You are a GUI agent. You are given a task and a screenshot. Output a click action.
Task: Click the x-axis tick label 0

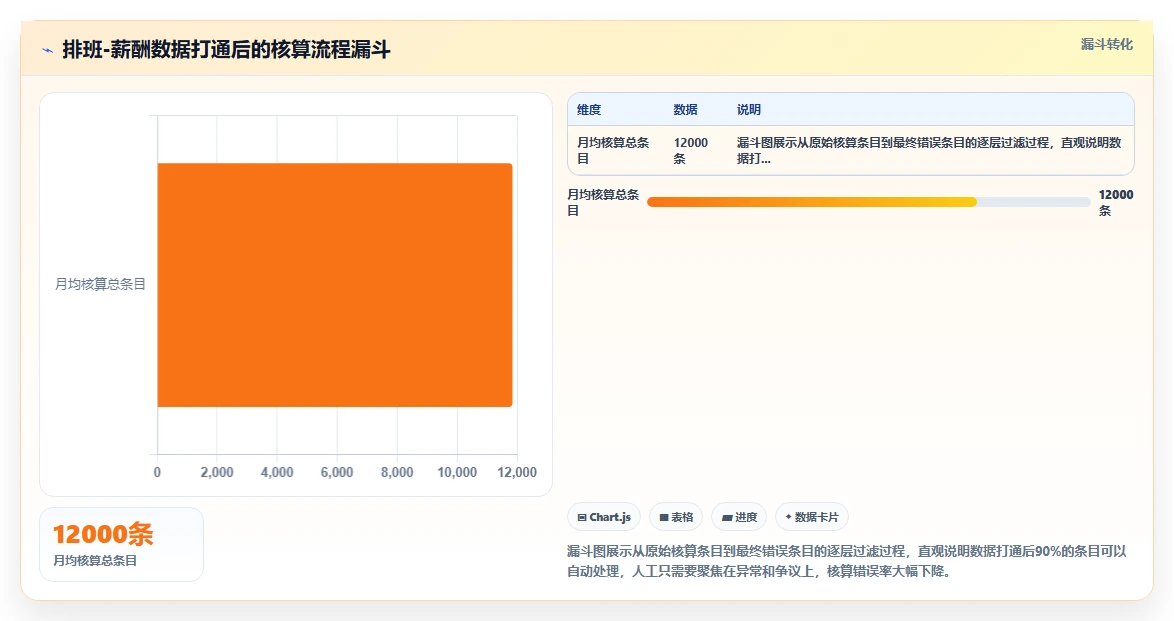click(157, 472)
